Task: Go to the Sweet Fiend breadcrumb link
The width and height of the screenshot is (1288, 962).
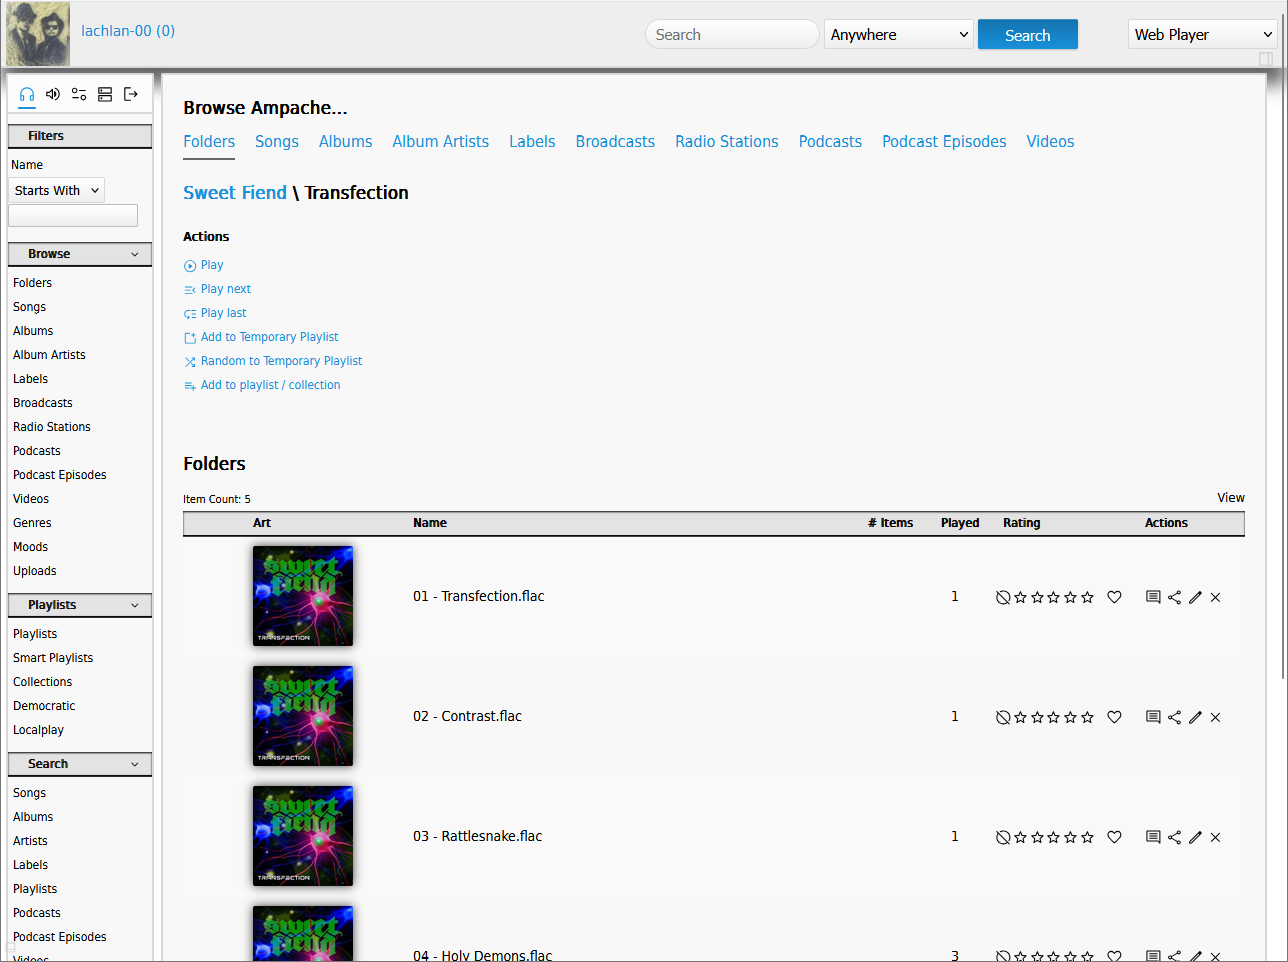Action: [x=235, y=193]
